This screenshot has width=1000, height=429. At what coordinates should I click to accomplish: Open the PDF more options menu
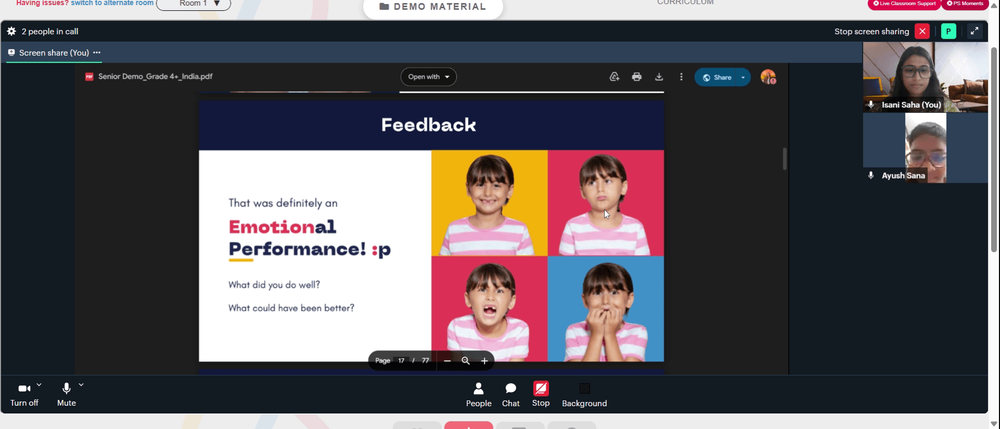(x=681, y=77)
